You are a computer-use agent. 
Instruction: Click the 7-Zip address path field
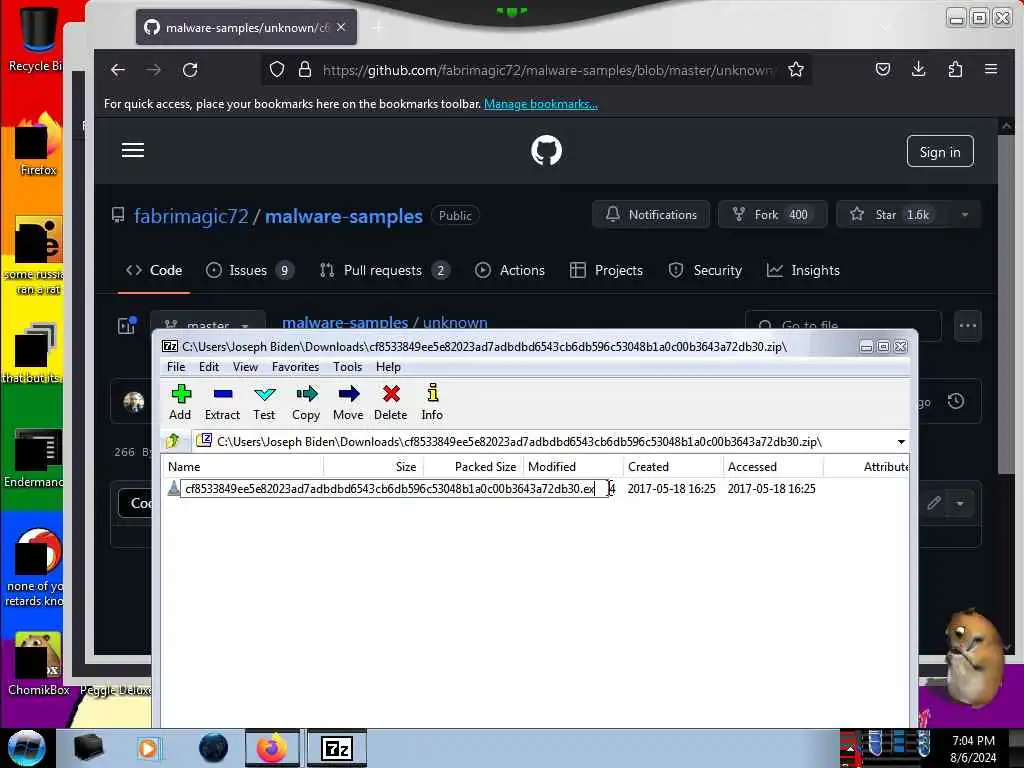[x=550, y=442]
